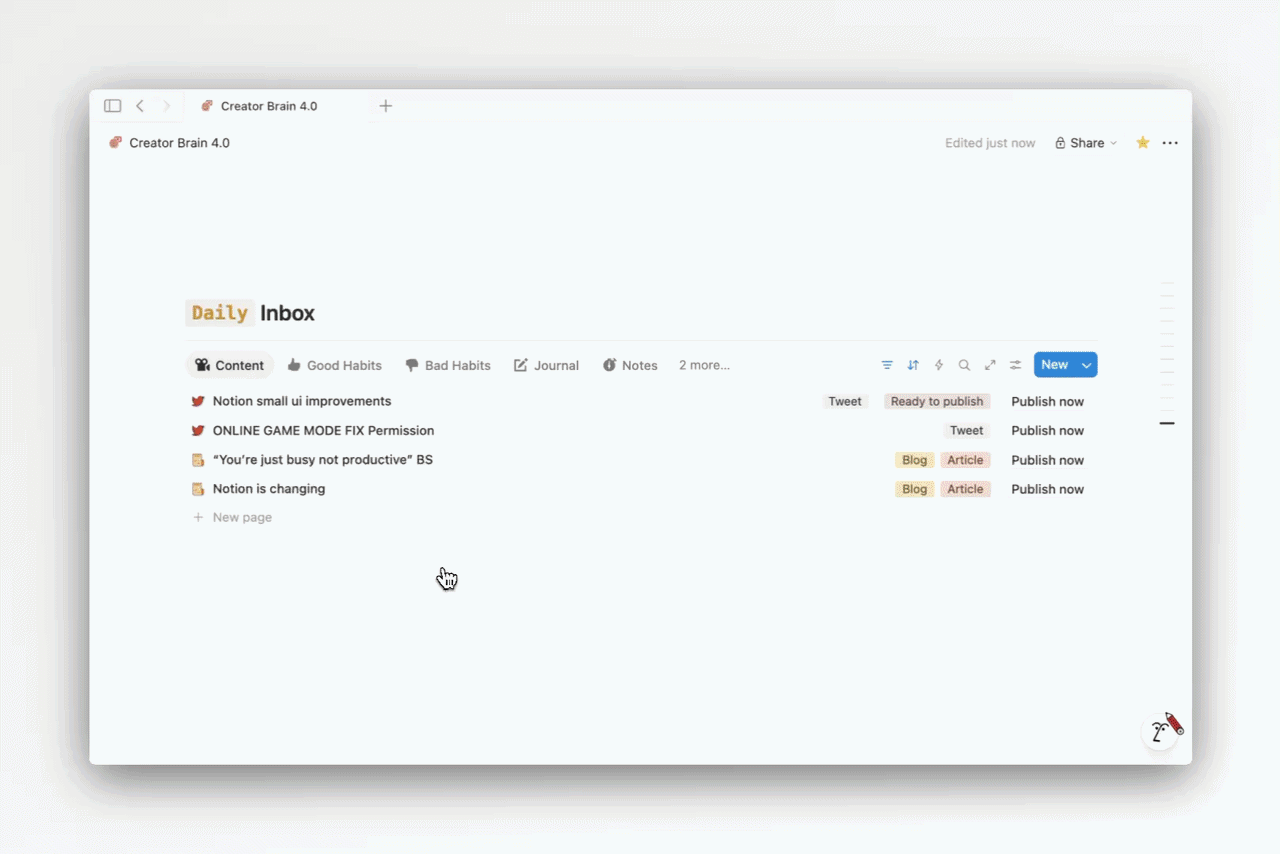Show the 2 more views menu
Viewport: 1280px width, 854px height.
coord(704,365)
